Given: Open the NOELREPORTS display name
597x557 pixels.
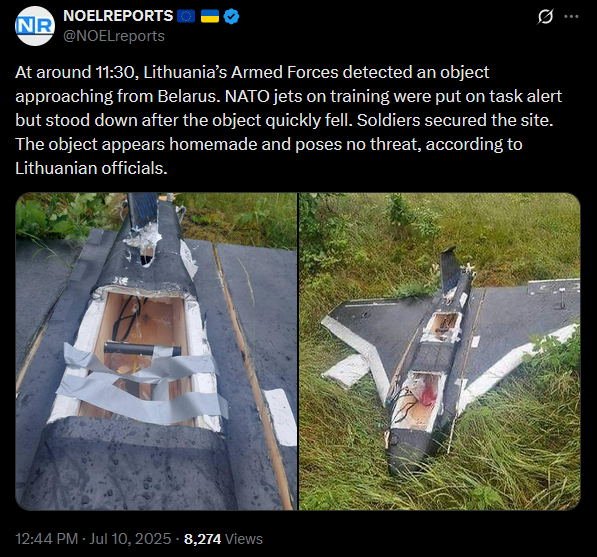Looking at the screenshot, I should (118, 16).
